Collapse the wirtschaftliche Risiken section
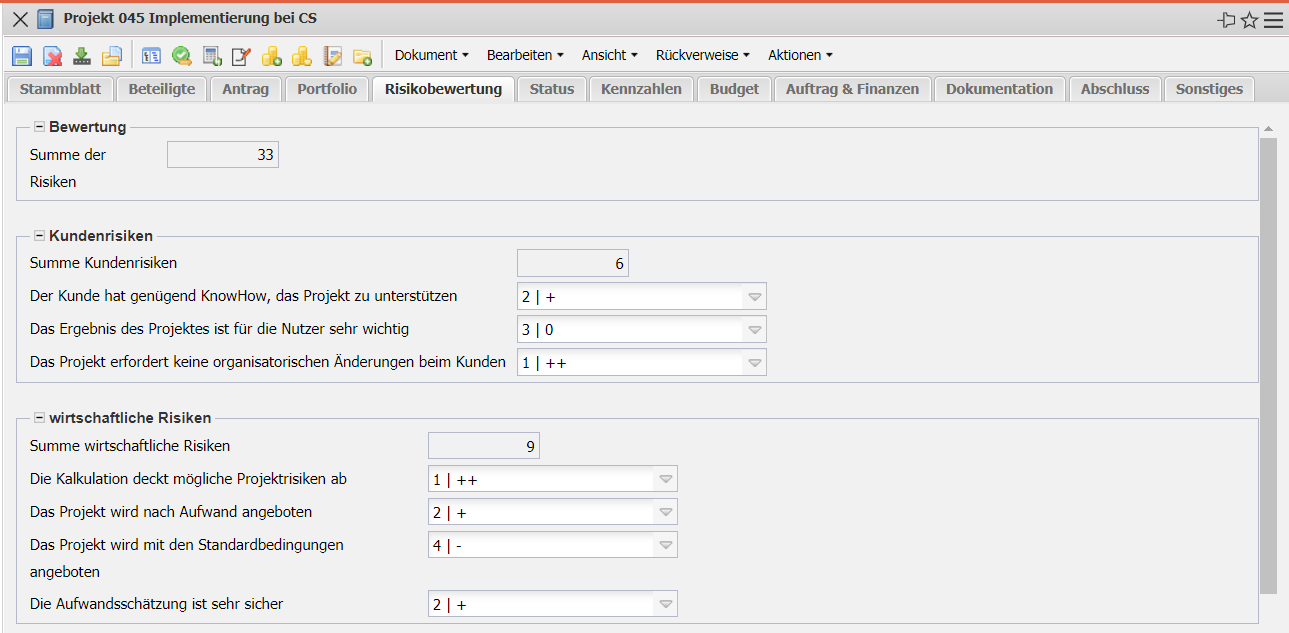The height and width of the screenshot is (633, 1289). [x=40, y=418]
